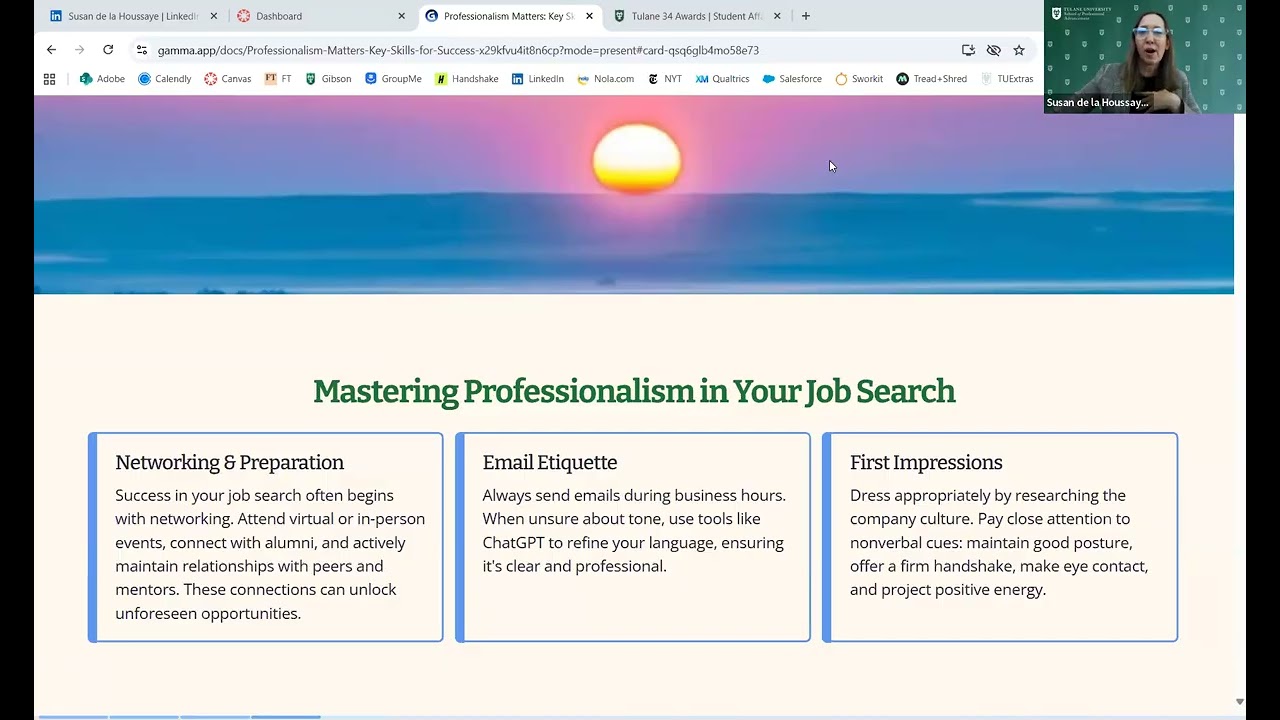Open the apps grid in bookmarks bar
This screenshot has height=720, width=1280.
[x=49, y=79]
